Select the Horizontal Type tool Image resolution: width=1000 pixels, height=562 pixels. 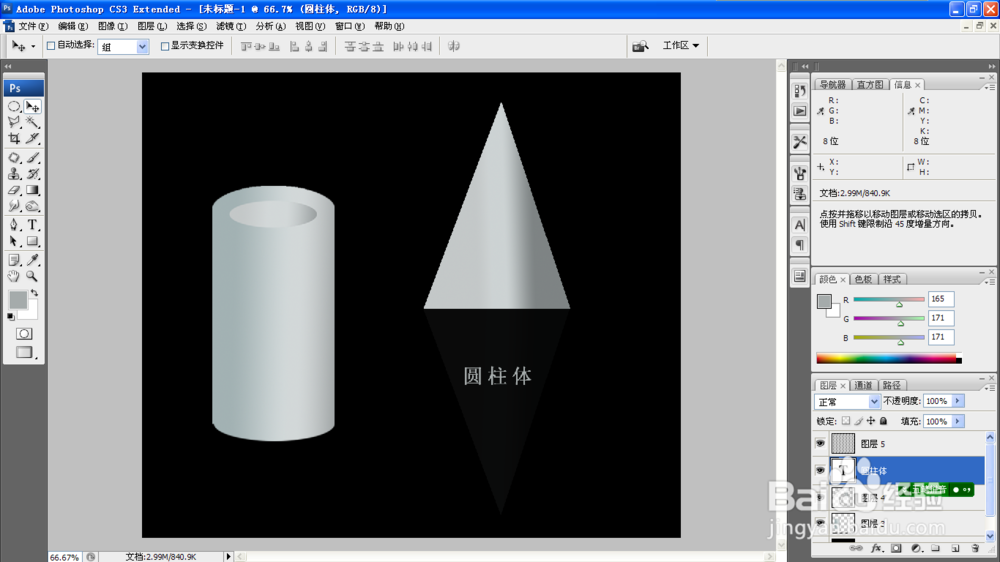point(33,225)
